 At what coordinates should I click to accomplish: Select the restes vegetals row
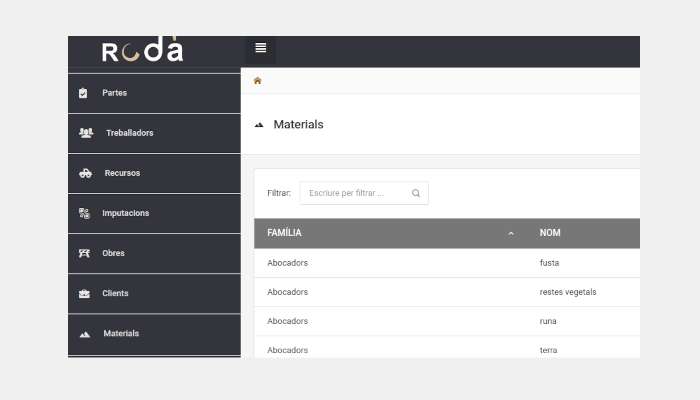[x=447, y=292]
